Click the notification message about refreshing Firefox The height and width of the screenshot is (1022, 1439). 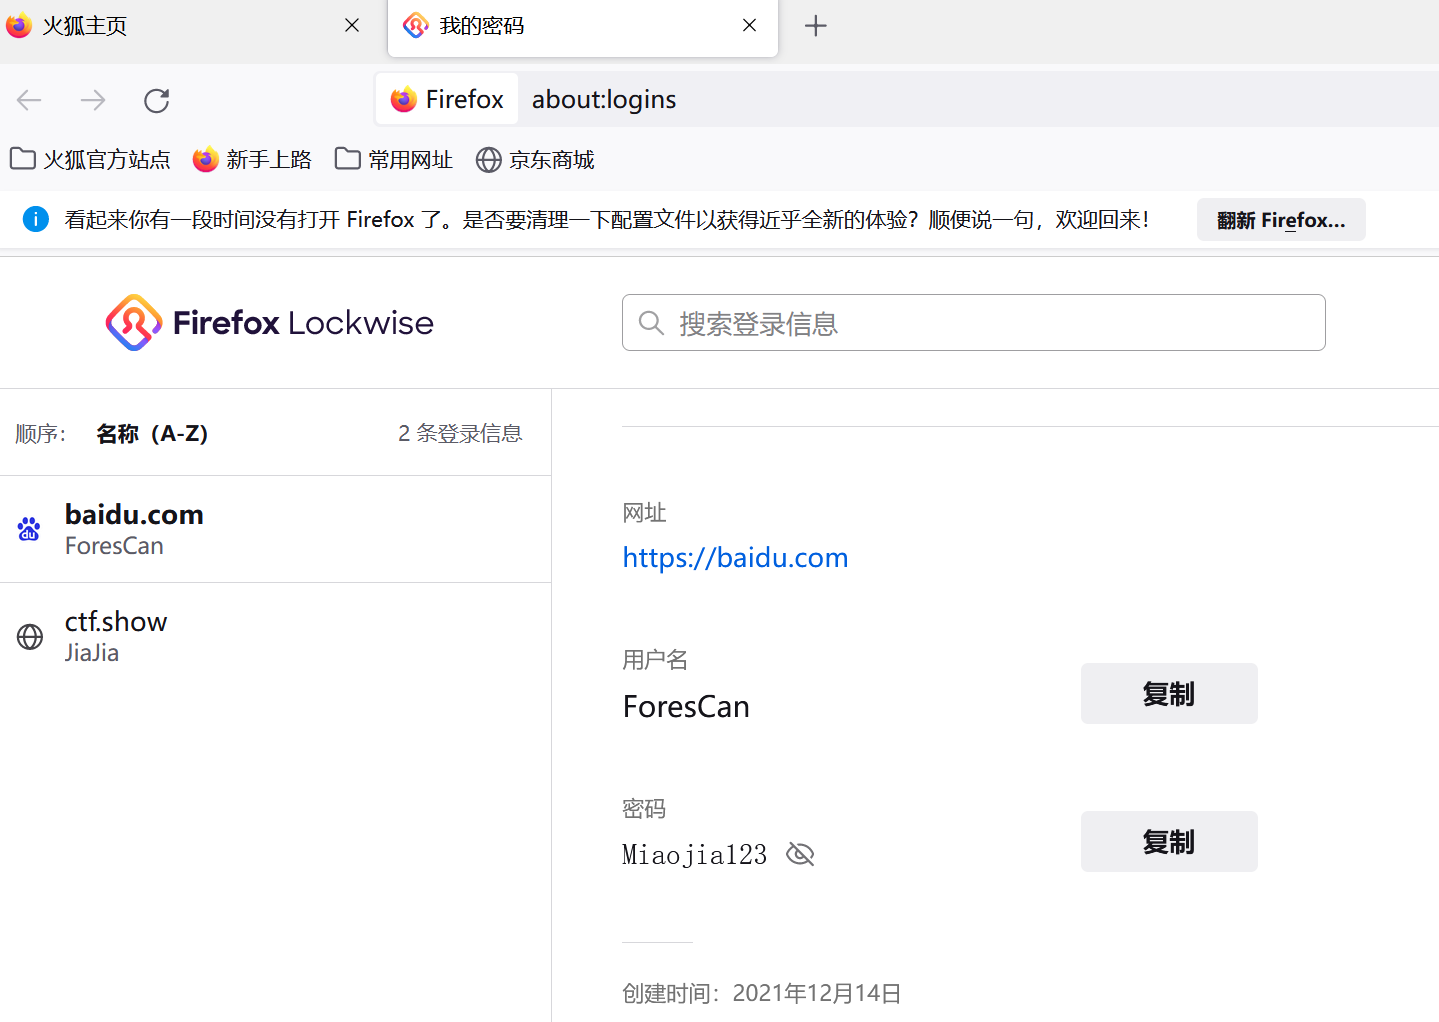607,220
